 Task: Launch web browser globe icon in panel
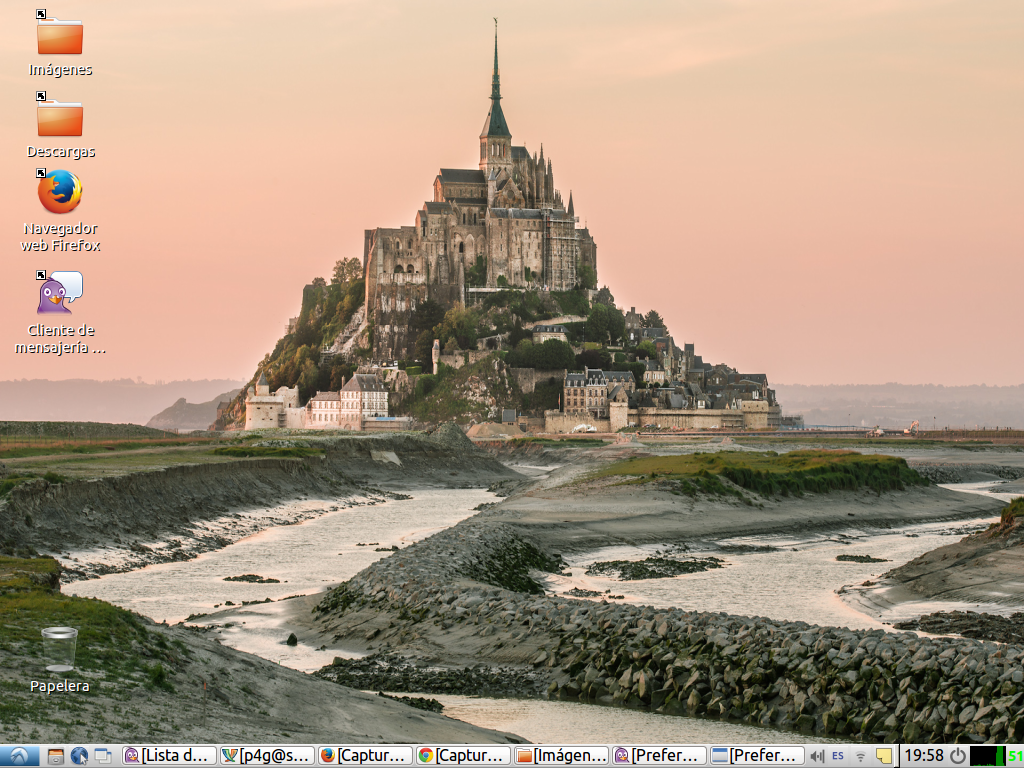point(79,756)
